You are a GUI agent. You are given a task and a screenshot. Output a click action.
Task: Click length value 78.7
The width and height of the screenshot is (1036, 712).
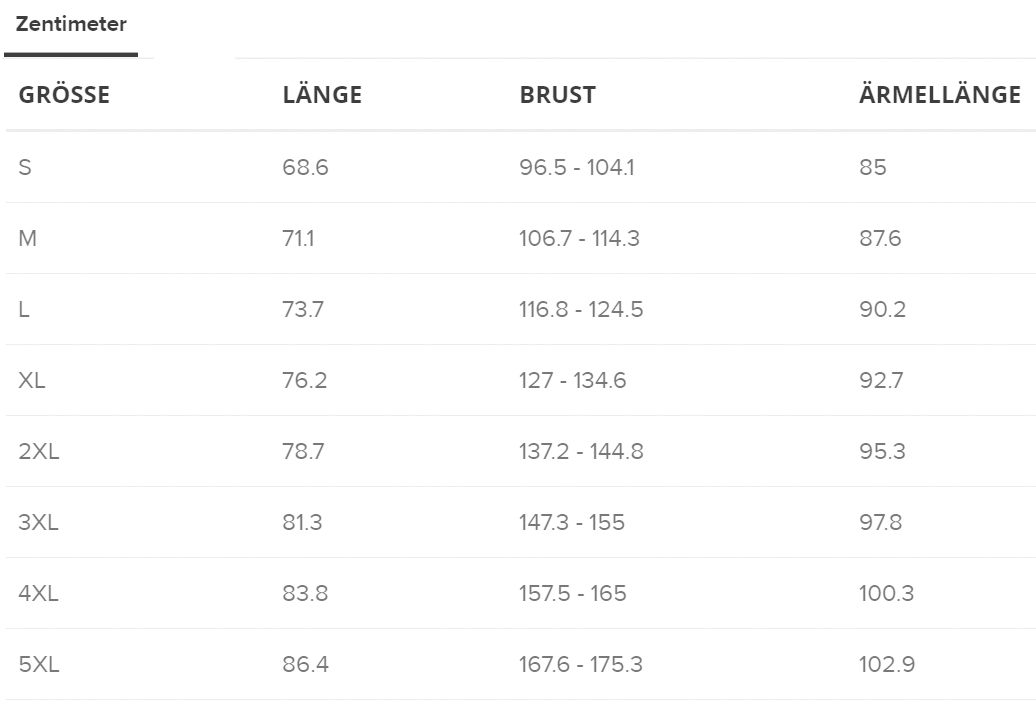click(x=303, y=451)
